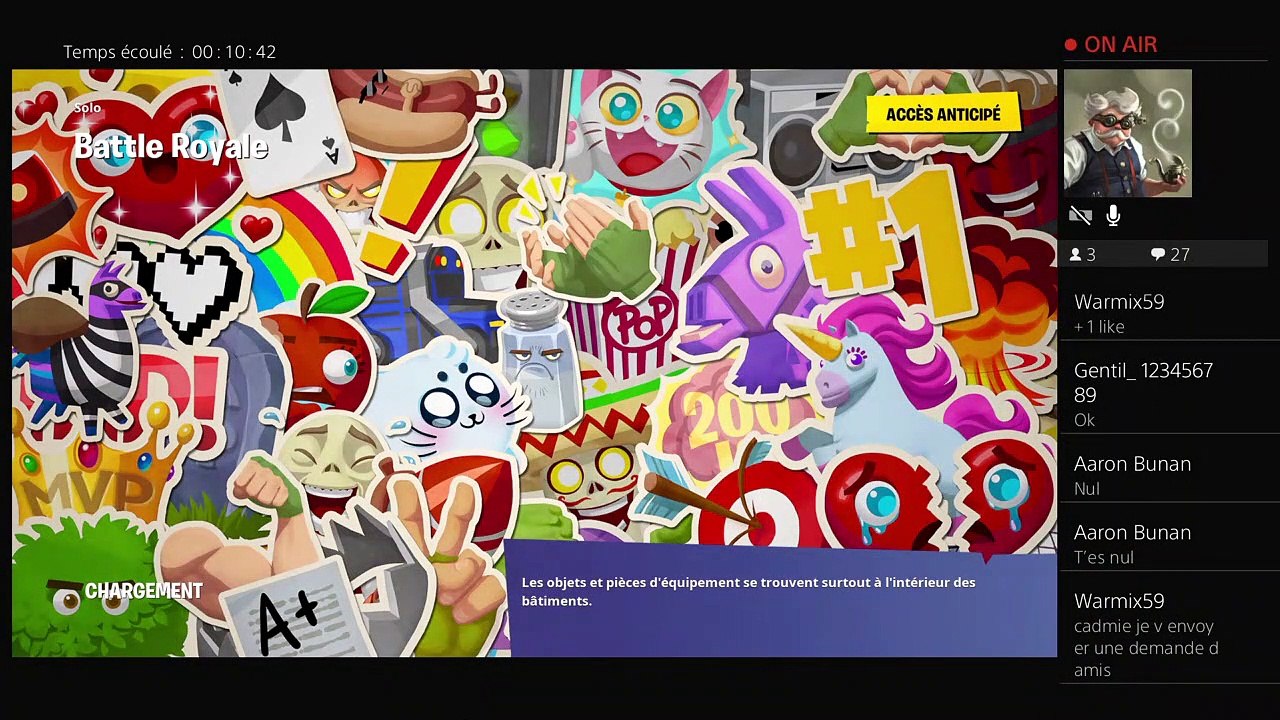The height and width of the screenshot is (720, 1280).
Task: Click the viewers person icon beside 3
Action: click(1075, 255)
